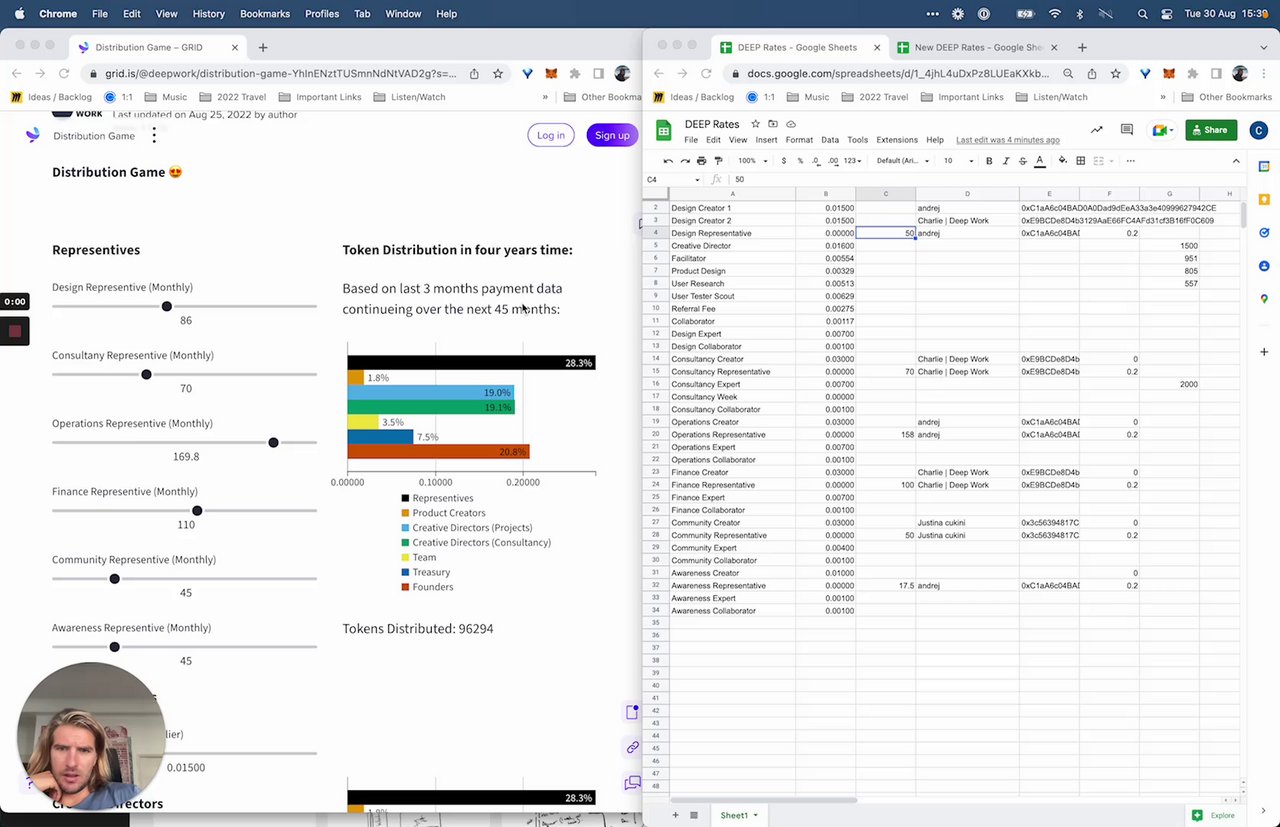1280x827 pixels.
Task: Open the fill color picker
Action: (1062, 161)
